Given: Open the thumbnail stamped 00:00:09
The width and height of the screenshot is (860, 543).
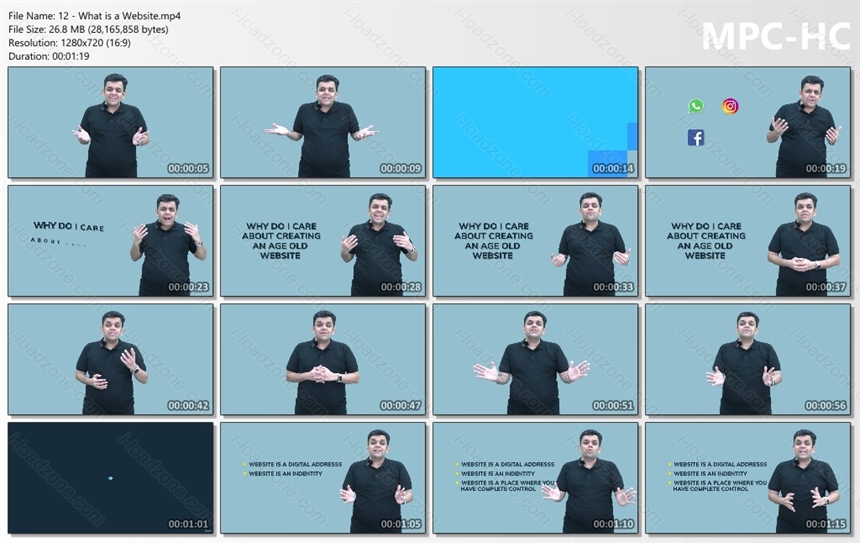Looking at the screenshot, I should coord(323,122).
